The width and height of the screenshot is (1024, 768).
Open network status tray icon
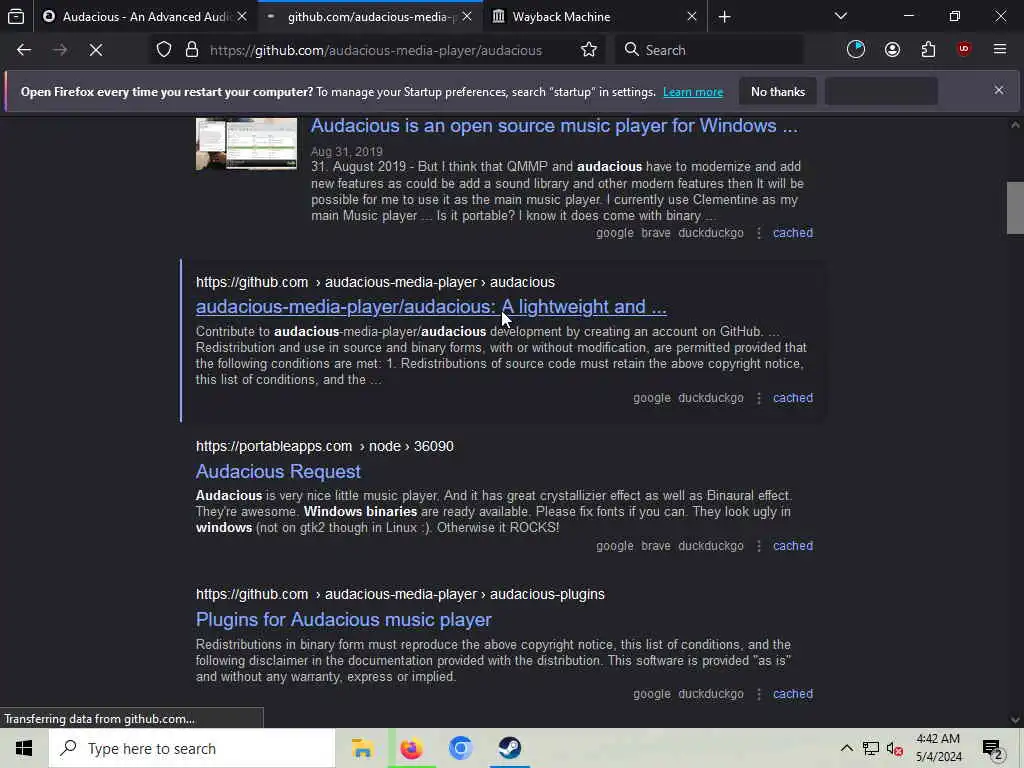[871, 748]
